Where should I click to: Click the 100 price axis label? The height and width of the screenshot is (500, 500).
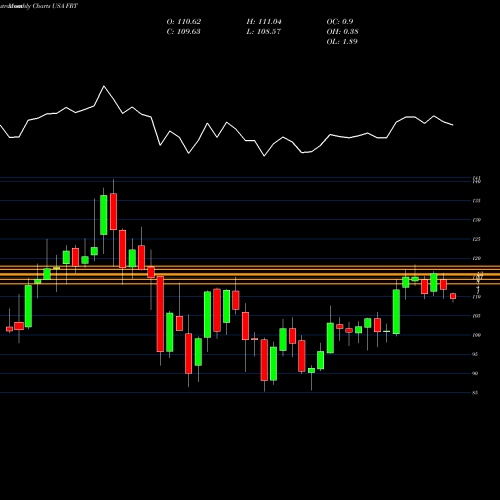pyautogui.click(x=476, y=335)
